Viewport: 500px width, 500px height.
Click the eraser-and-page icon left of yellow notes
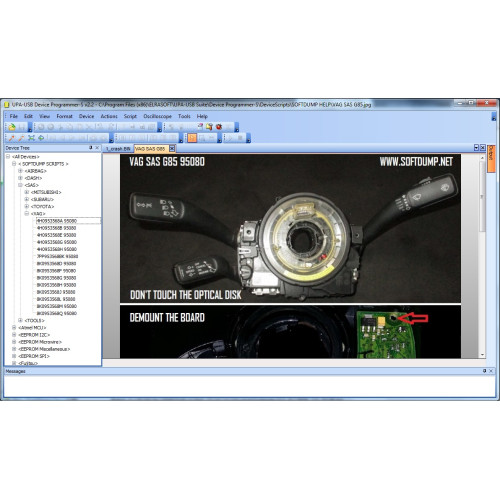[200, 127]
